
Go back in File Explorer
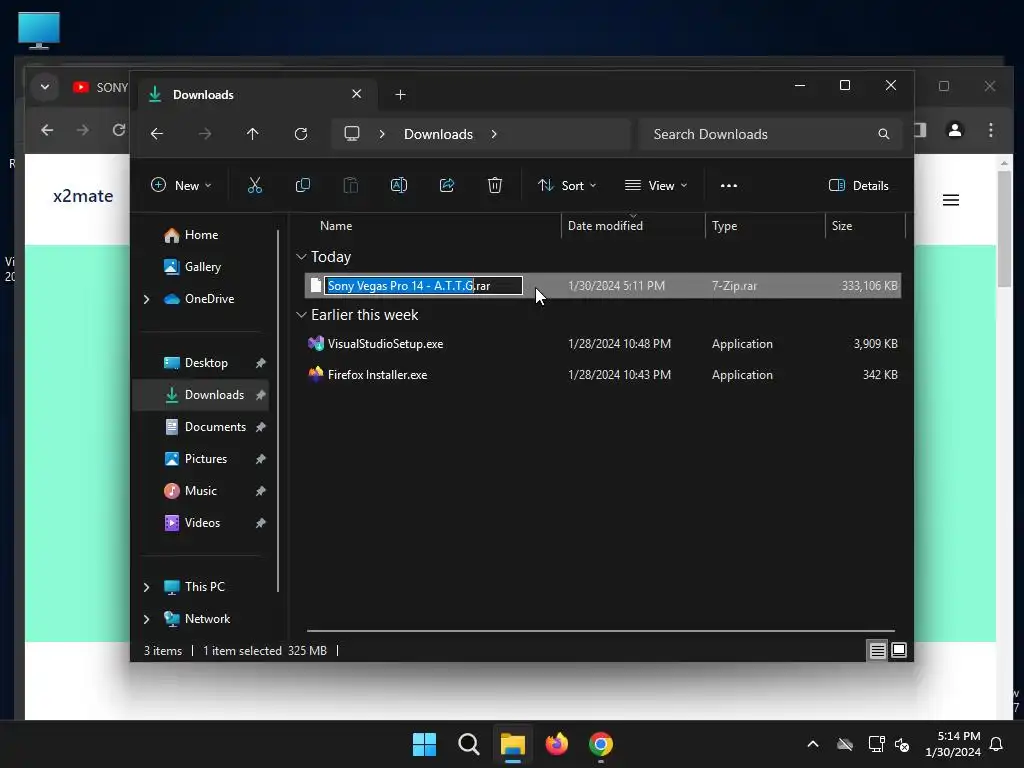(157, 134)
